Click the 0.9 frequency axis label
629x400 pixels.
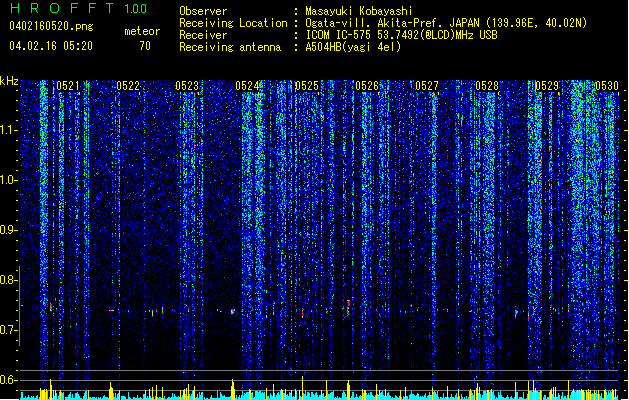[x=8, y=230]
